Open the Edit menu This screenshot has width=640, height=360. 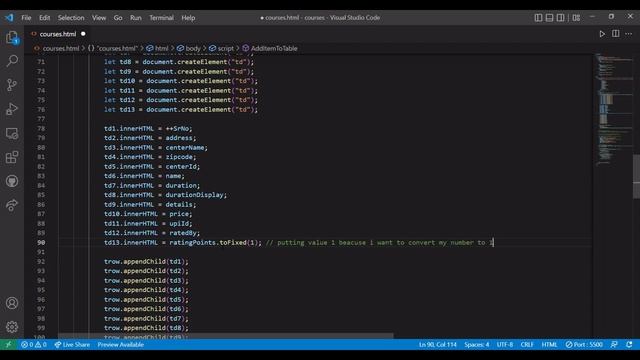(x=44, y=18)
